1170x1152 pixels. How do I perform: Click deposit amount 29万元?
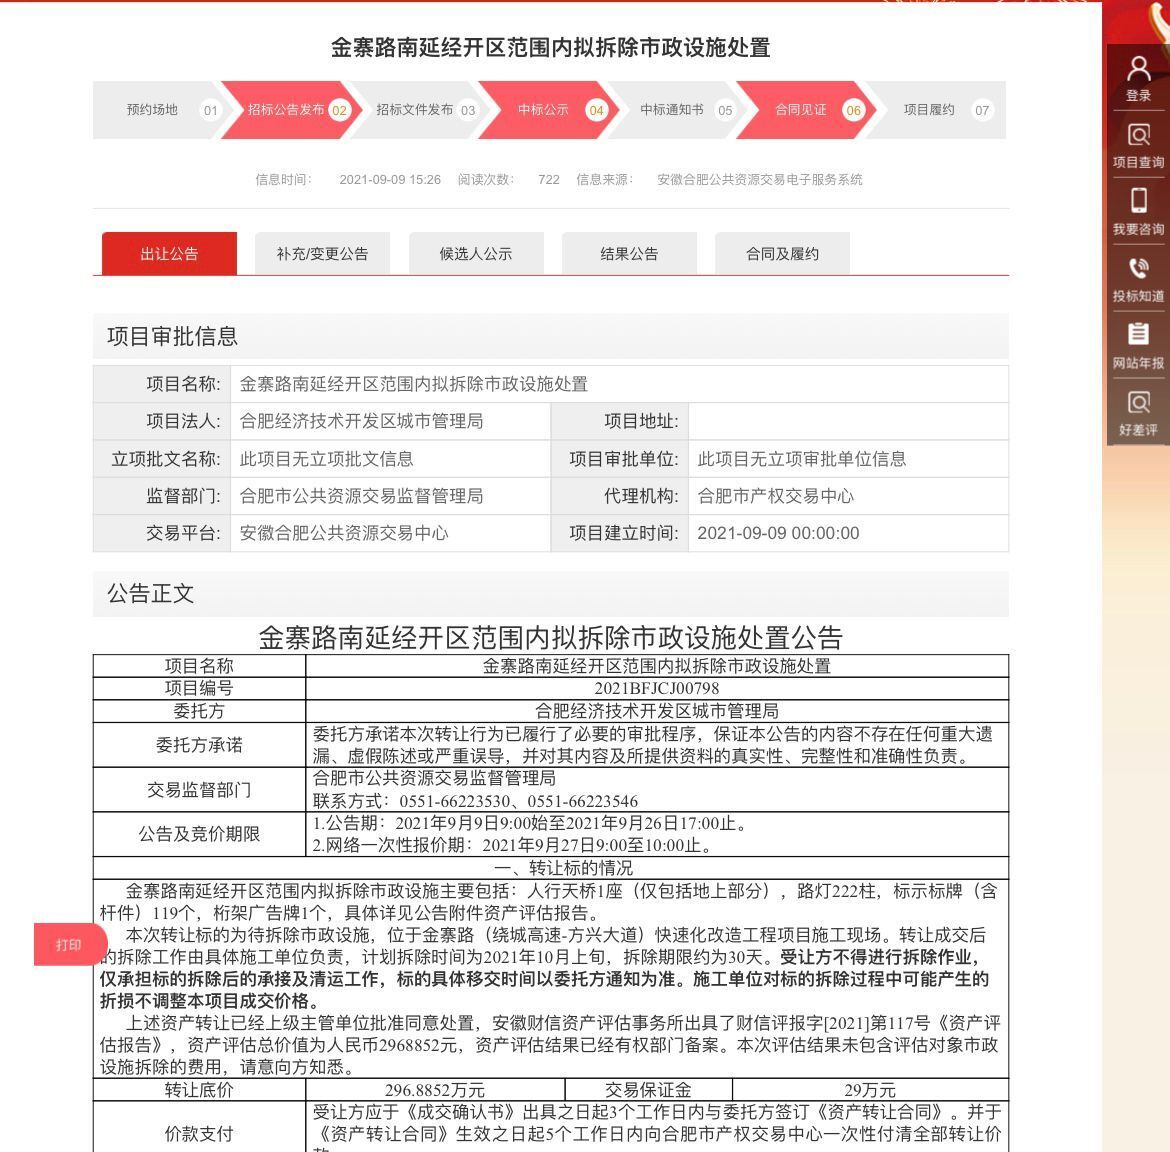click(x=870, y=1090)
